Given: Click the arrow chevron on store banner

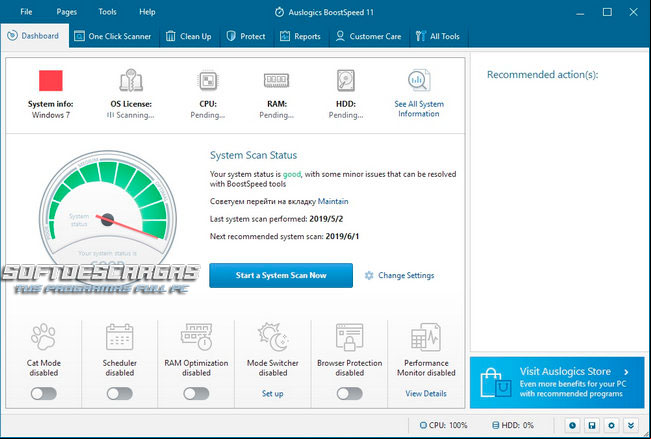Looking at the screenshot, I should pyautogui.click(x=627, y=372).
